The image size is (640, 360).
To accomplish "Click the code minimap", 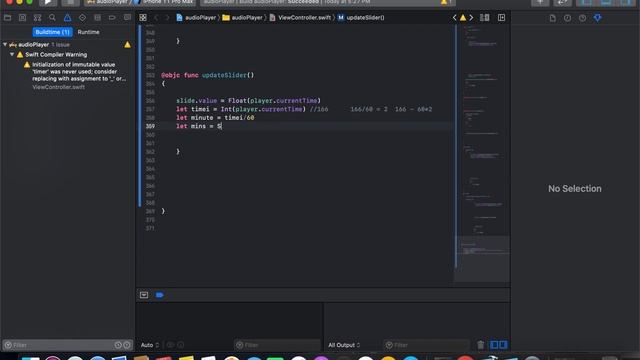I will (482, 153).
